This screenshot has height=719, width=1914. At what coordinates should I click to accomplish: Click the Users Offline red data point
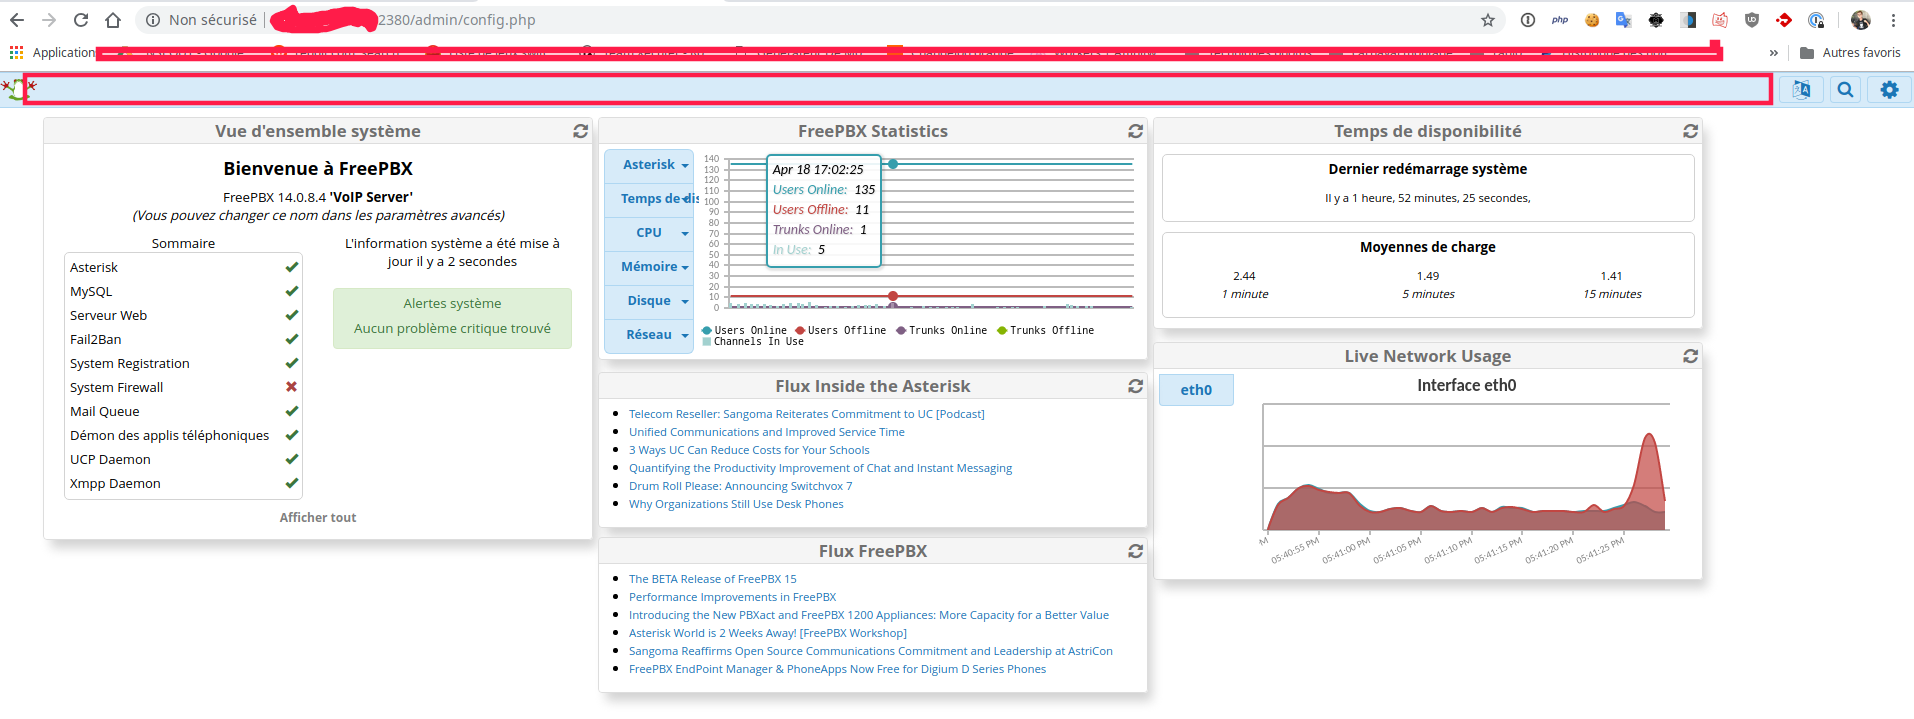[x=893, y=296]
